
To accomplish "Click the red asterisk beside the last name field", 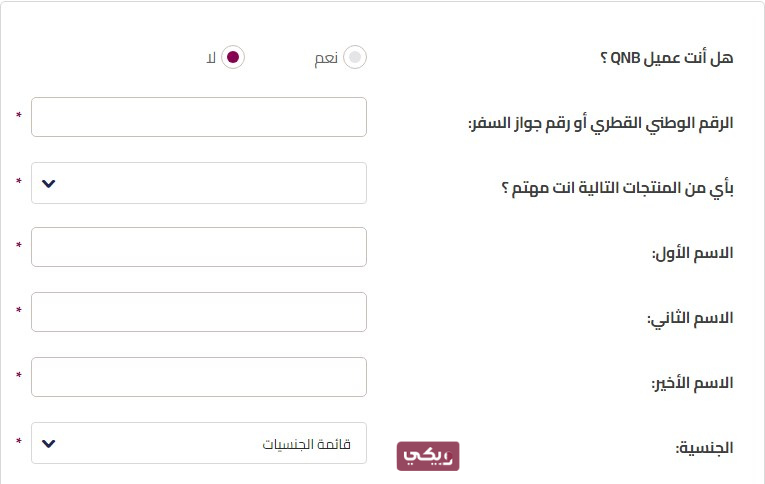I will pos(18,376).
